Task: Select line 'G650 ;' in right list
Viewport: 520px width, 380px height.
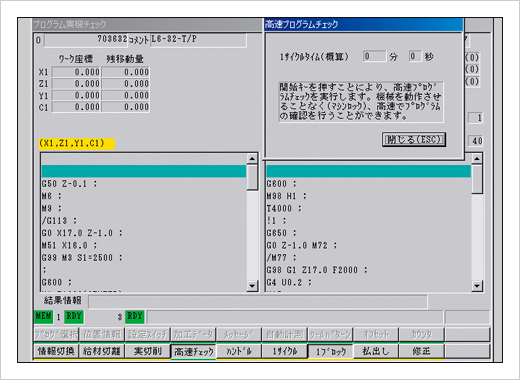Action: [x=369, y=233]
